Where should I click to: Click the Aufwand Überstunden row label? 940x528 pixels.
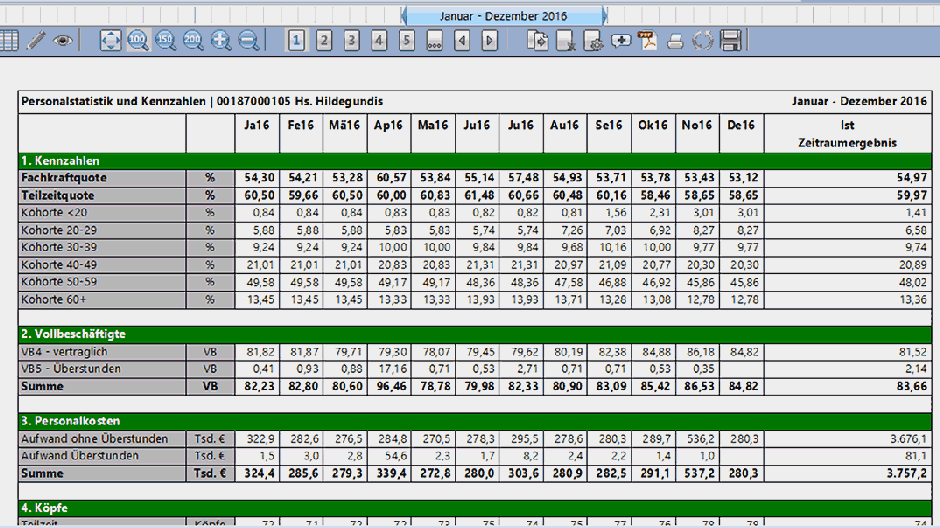click(x=102, y=456)
